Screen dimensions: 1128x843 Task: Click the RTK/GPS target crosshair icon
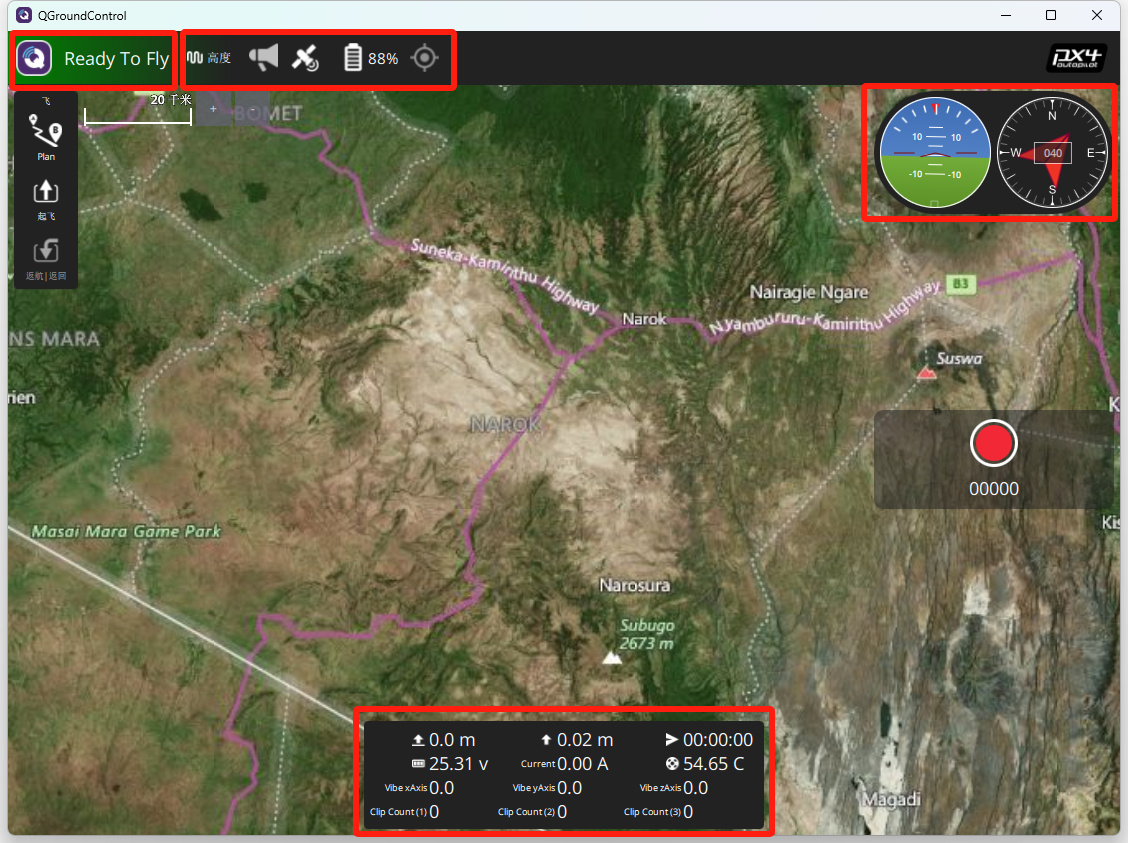coord(424,58)
